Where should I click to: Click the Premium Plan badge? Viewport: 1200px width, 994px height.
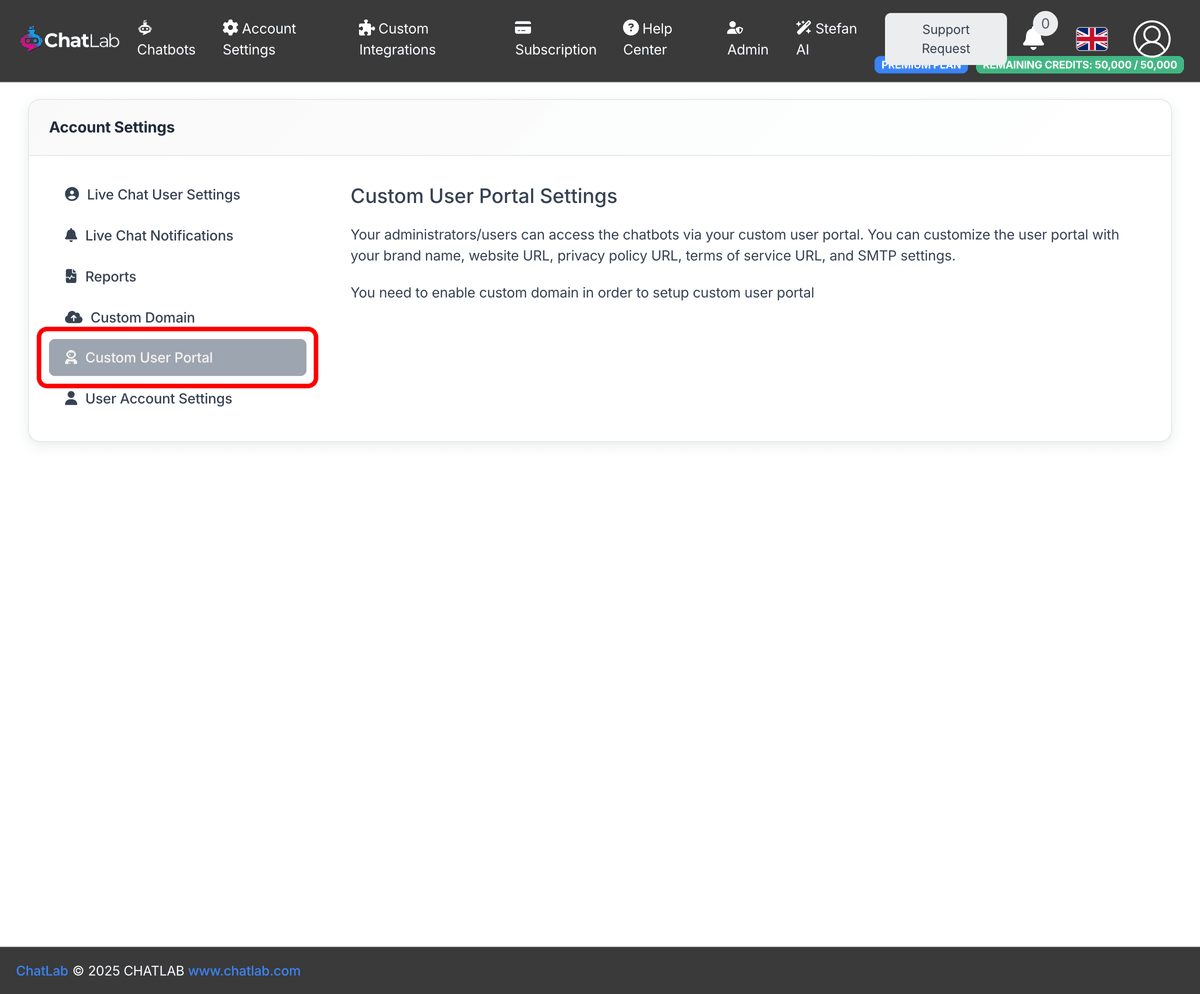[920, 64]
